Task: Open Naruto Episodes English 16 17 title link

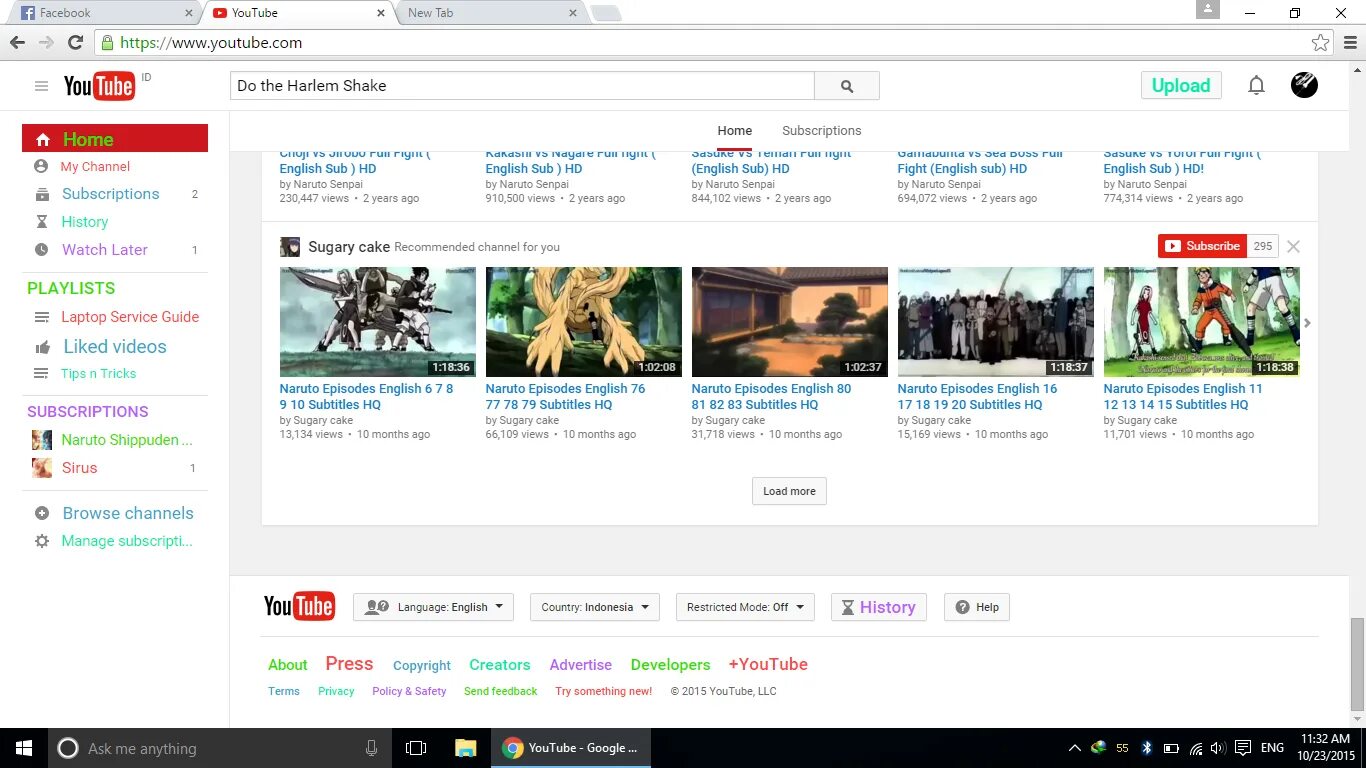Action: click(x=977, y=397)
